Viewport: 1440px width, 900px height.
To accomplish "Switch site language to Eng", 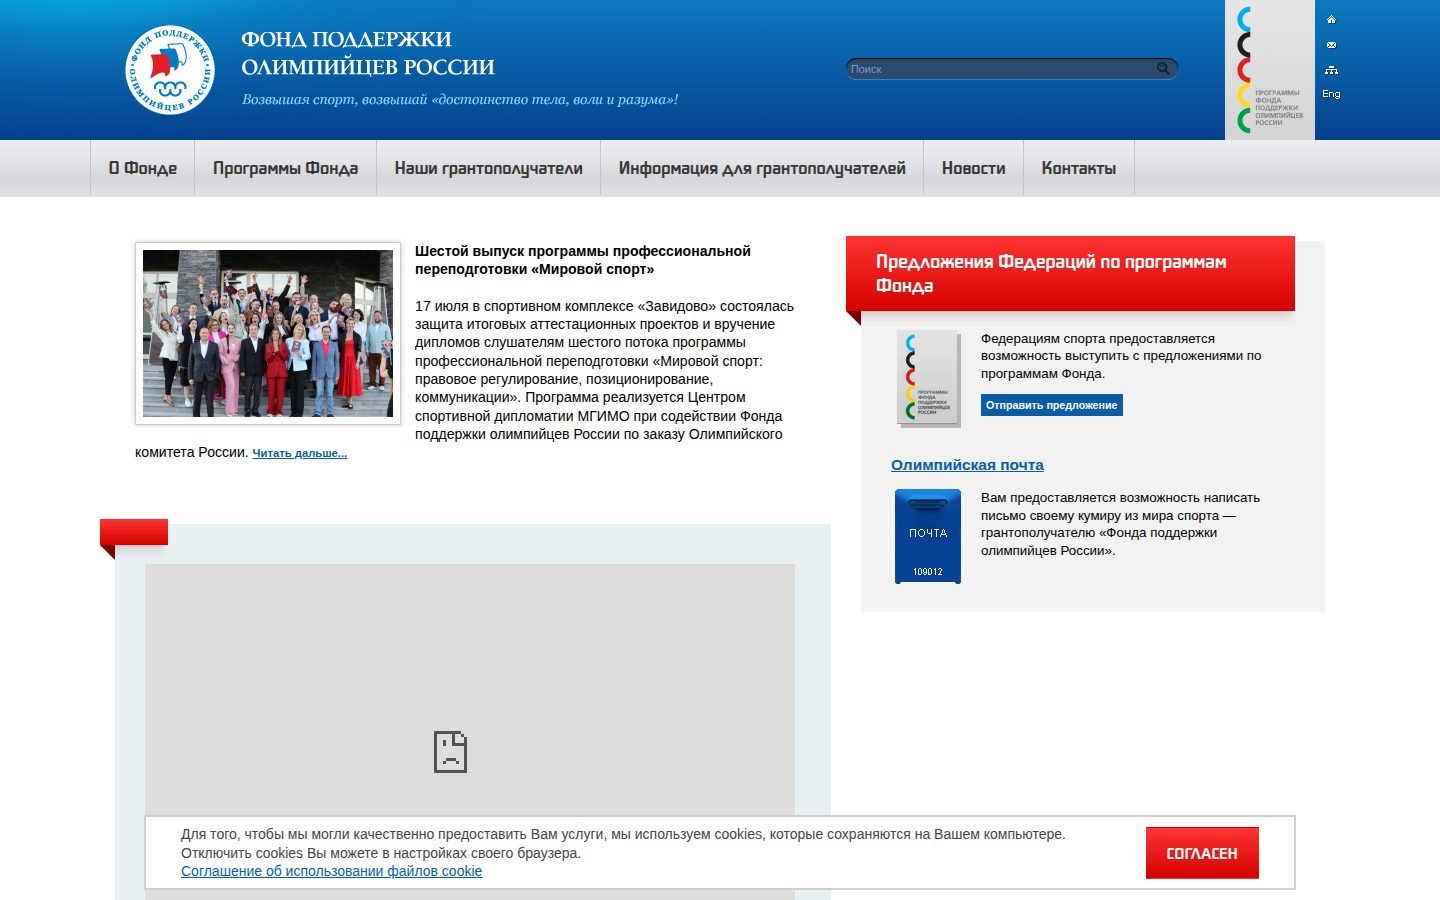I will [1331, 94].
